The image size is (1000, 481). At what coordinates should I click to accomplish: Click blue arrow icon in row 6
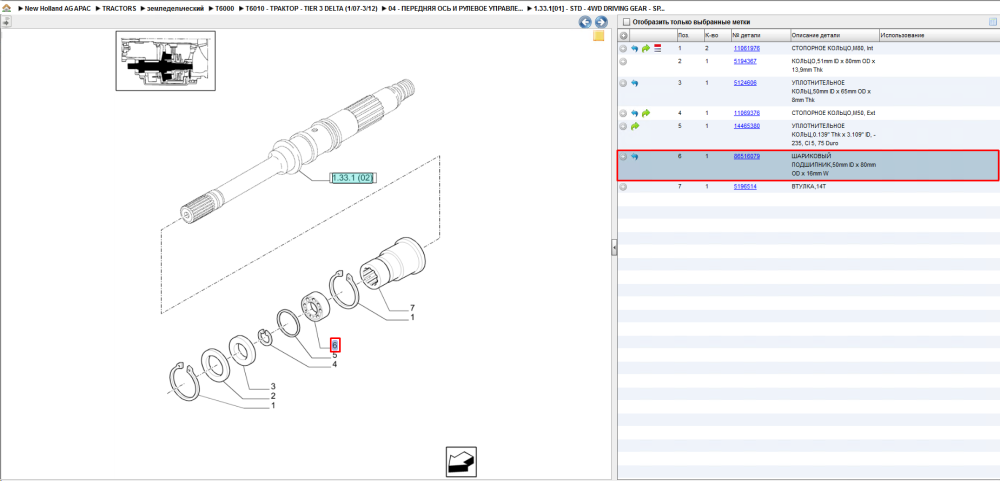pyautogui.click(x=635, y=156)
